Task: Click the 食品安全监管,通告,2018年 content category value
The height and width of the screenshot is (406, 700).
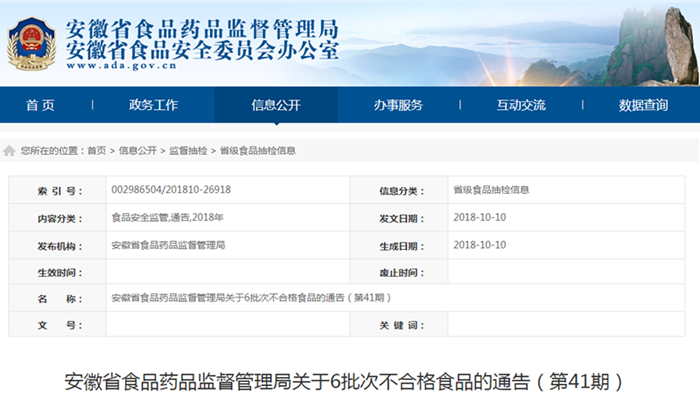Action: (167, 217)
